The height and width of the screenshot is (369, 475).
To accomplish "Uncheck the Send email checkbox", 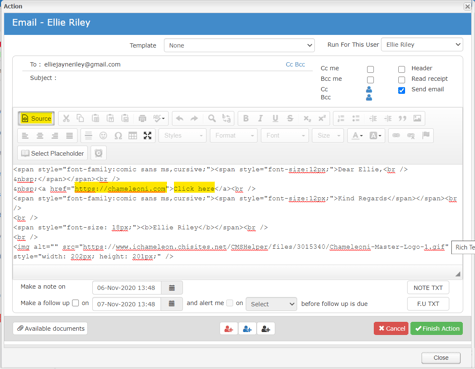I will (401, 90).
